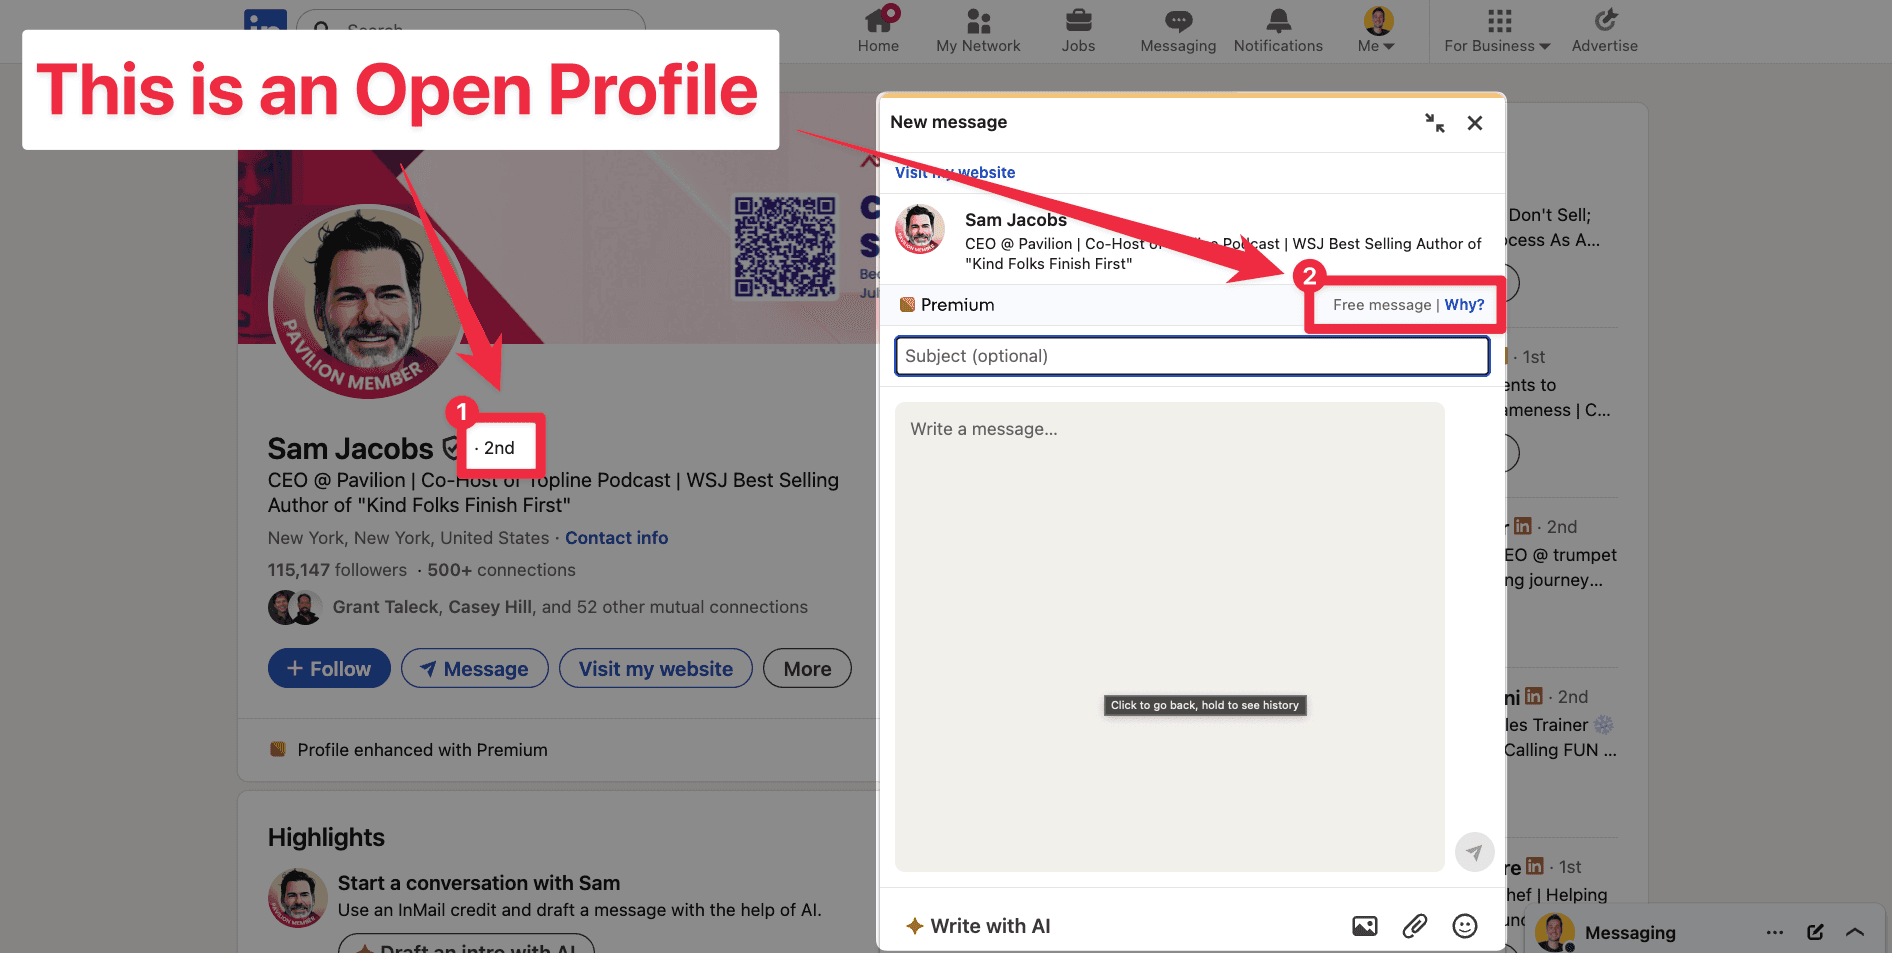Start Write with AI

(978, 926)
